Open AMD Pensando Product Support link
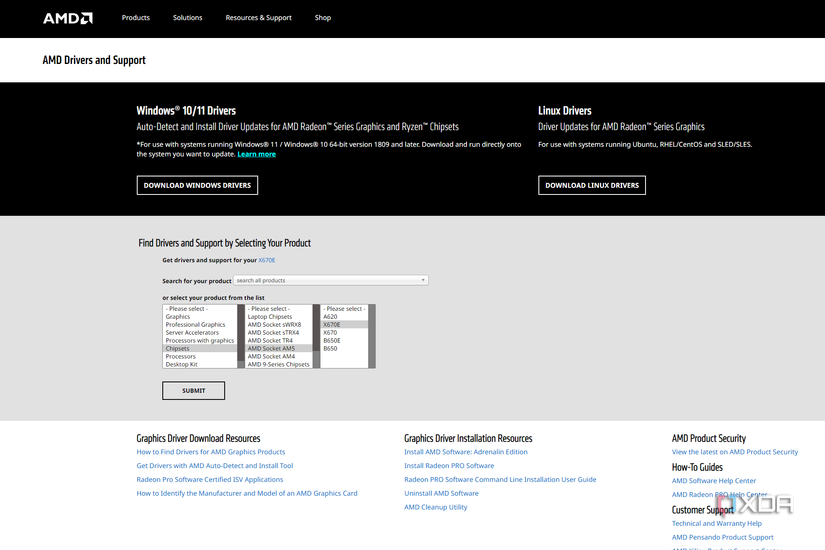 point(722,537)
